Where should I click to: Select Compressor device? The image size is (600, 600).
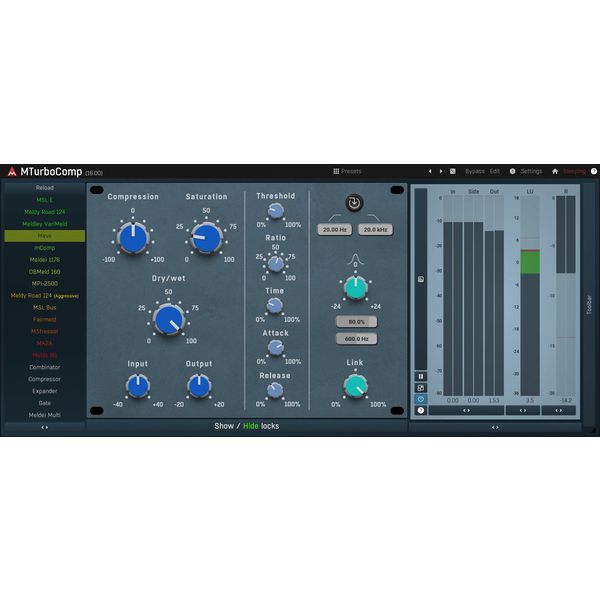tap(45, 379)
